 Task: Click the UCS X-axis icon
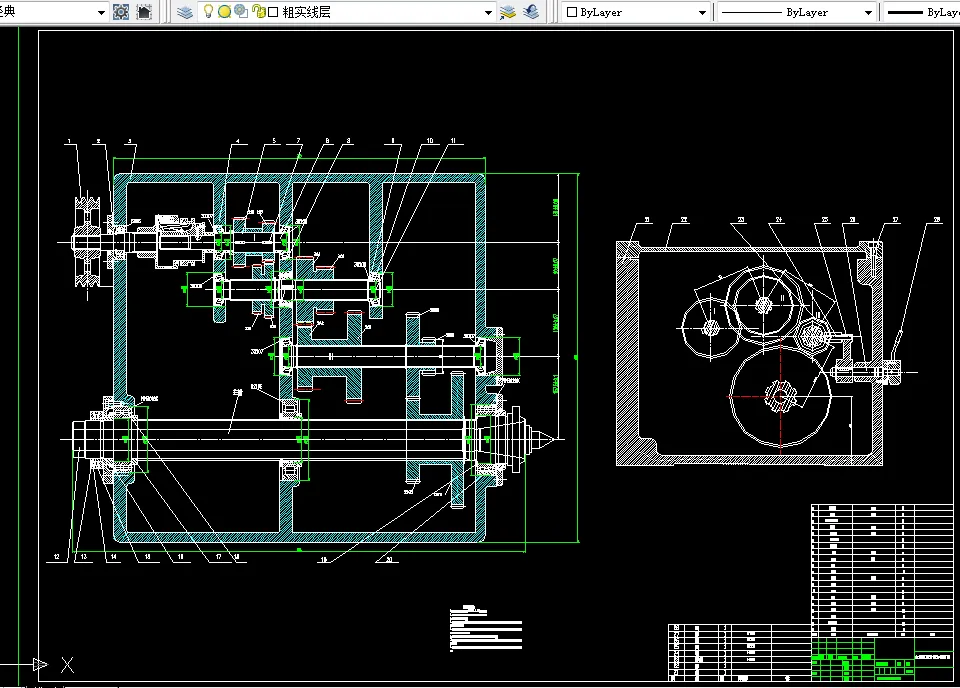click(67, 663)
